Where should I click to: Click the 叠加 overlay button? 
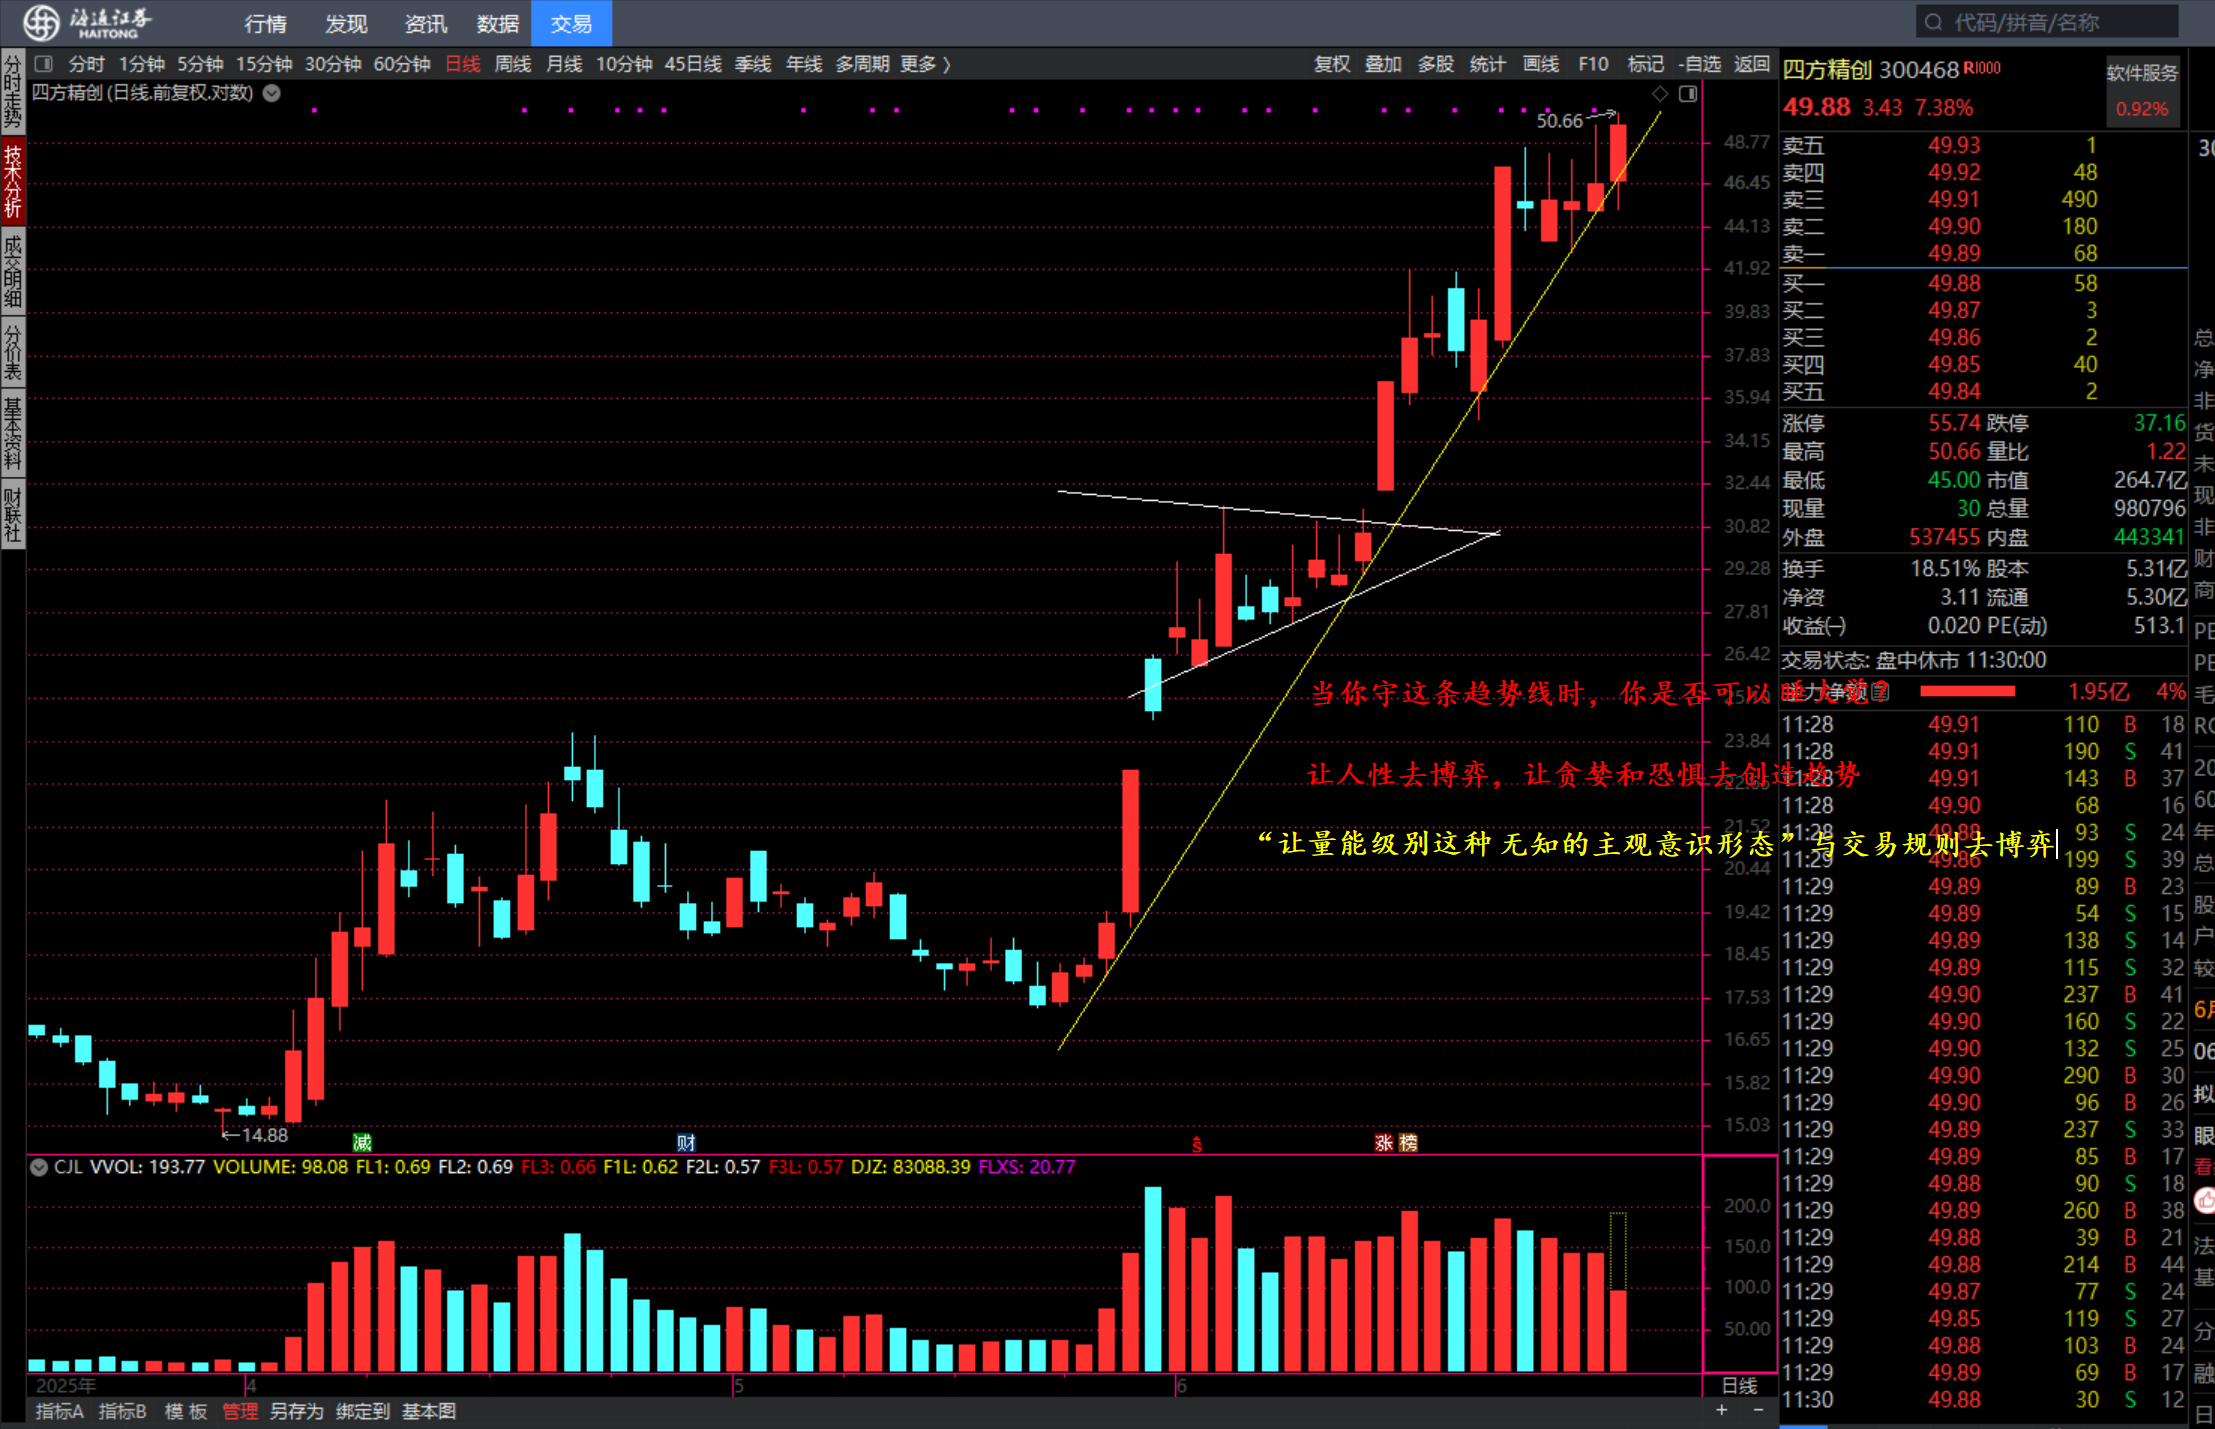[x=1383, y=64]
